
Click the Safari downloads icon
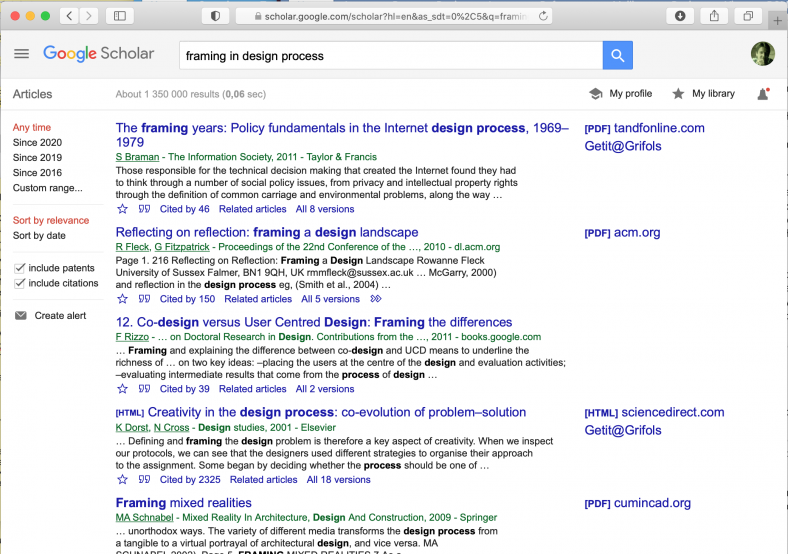click(680, 16)
